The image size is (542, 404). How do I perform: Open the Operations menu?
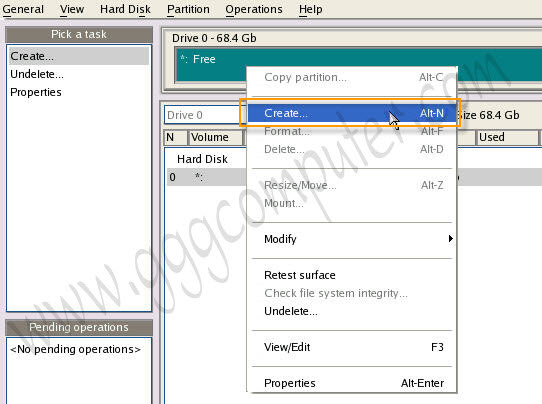click(254, 9)
